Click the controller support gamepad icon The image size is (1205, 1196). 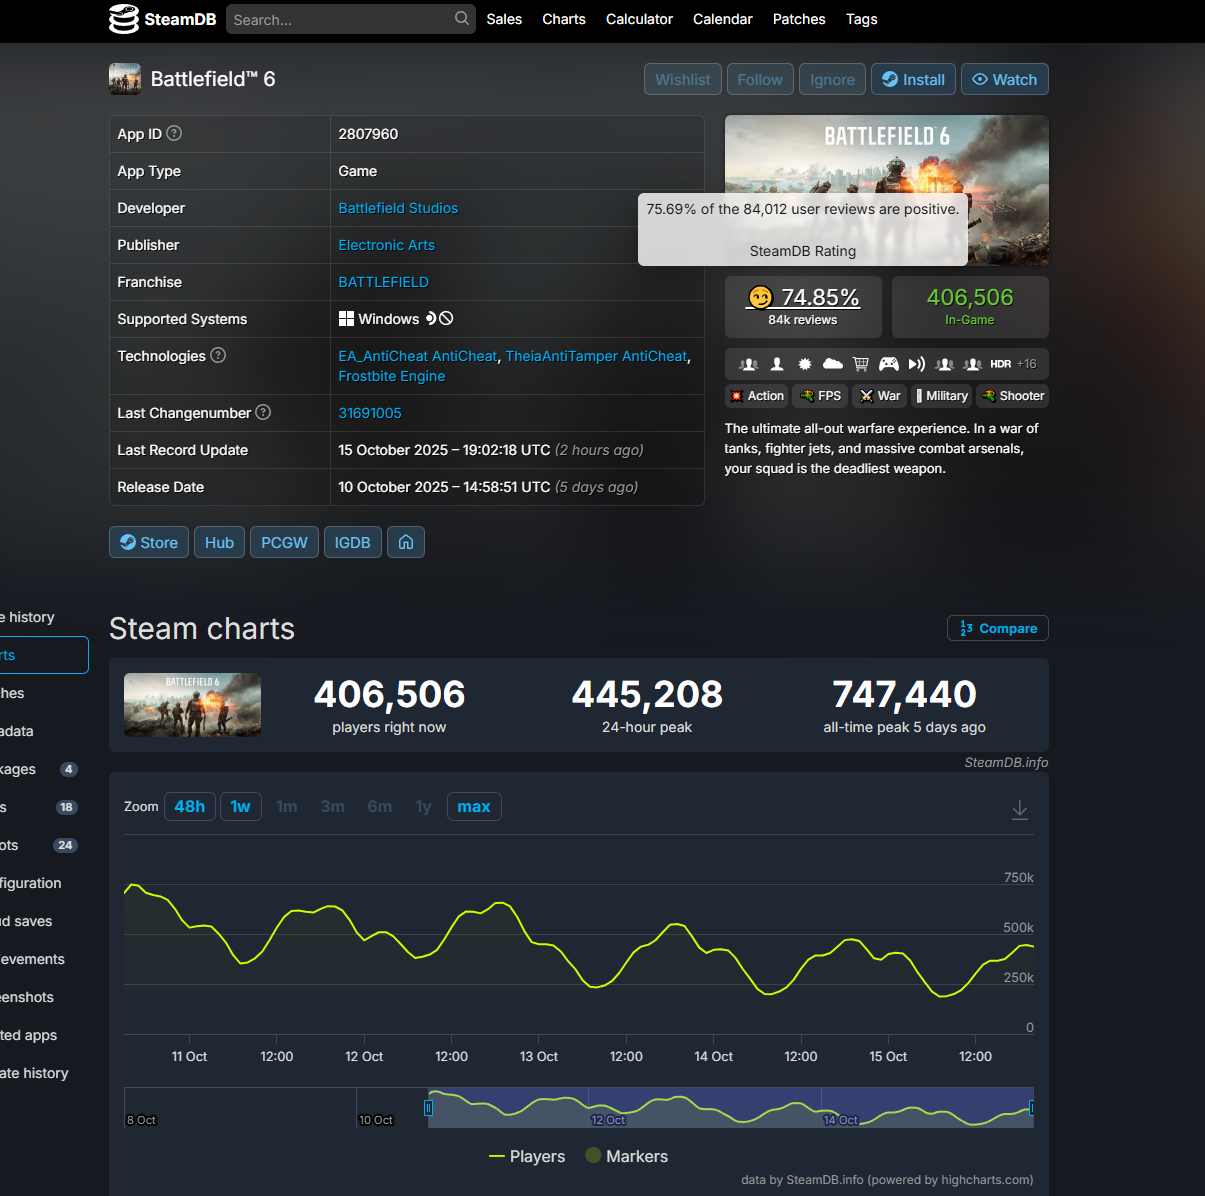click(889, 364)
